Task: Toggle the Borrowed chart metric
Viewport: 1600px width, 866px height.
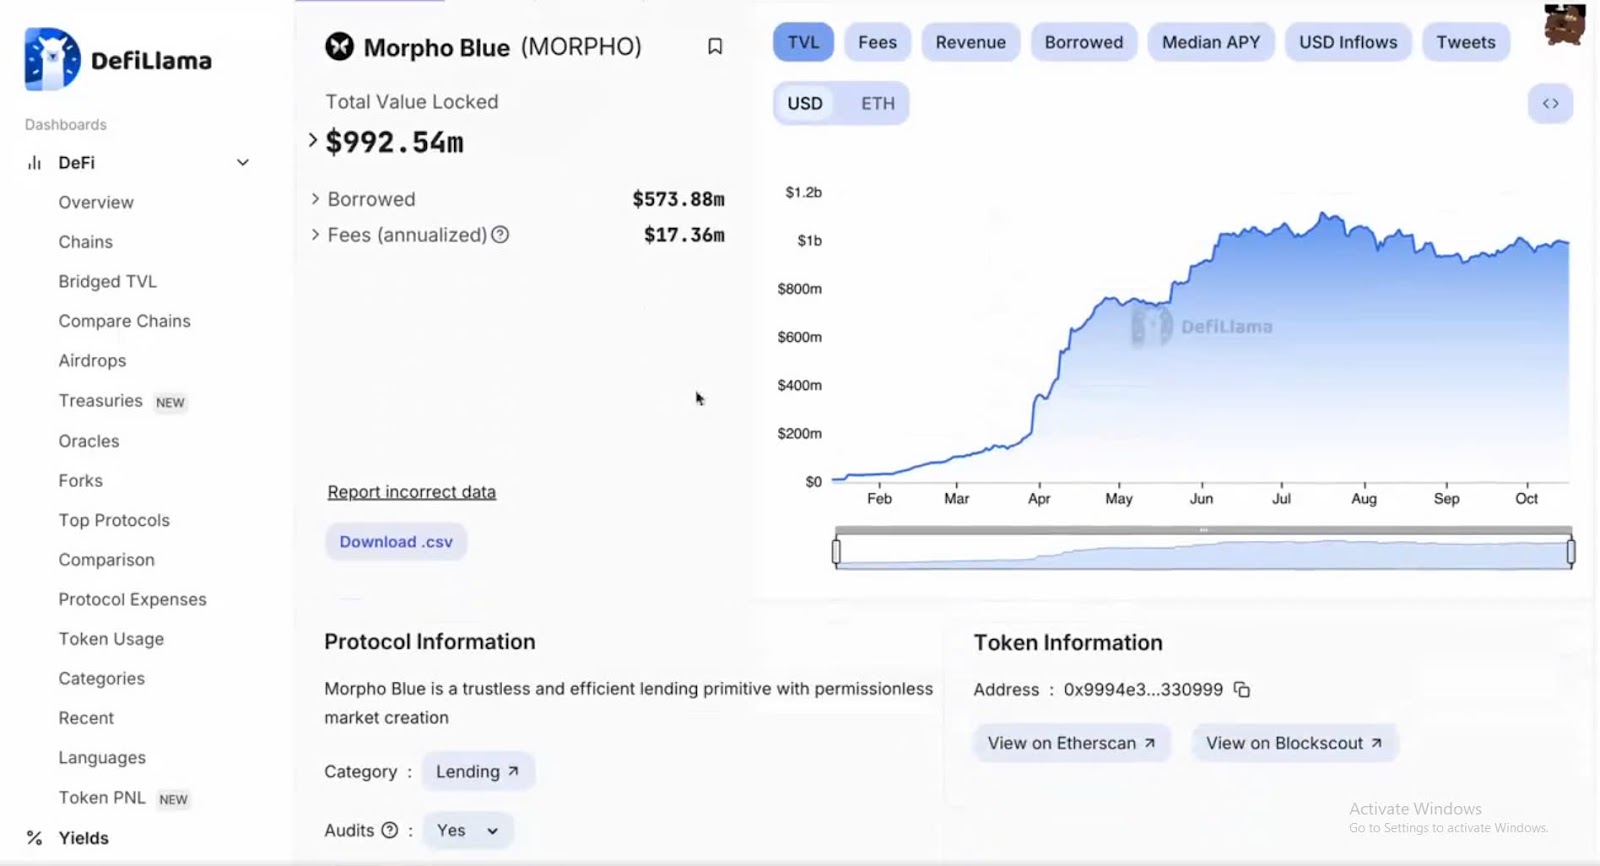Action: [x=1084, y=42]
